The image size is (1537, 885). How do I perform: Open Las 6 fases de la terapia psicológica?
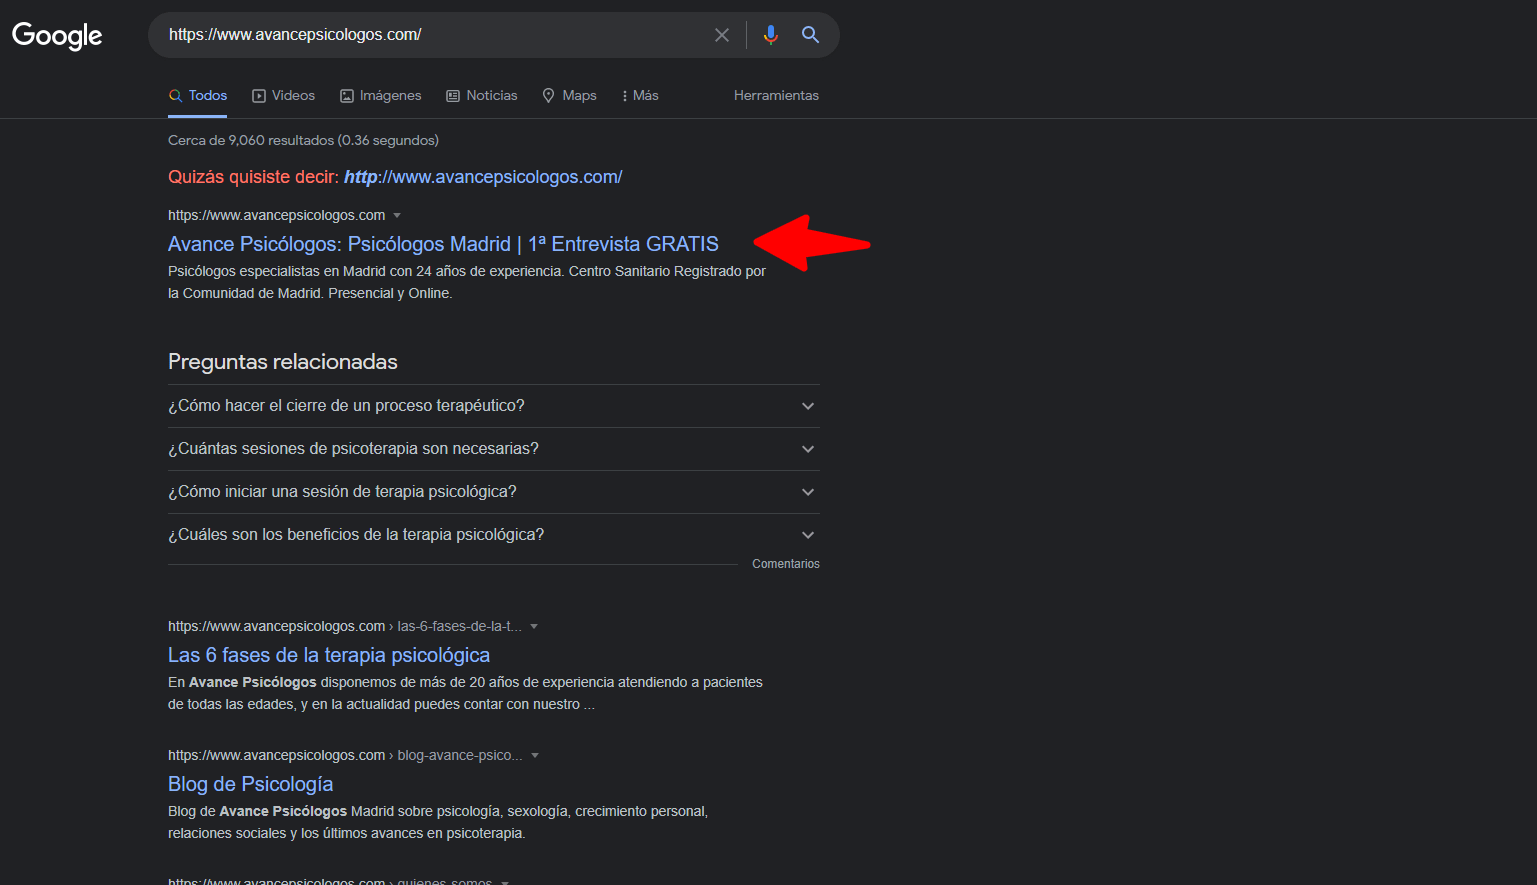click(x=329, y=655)
